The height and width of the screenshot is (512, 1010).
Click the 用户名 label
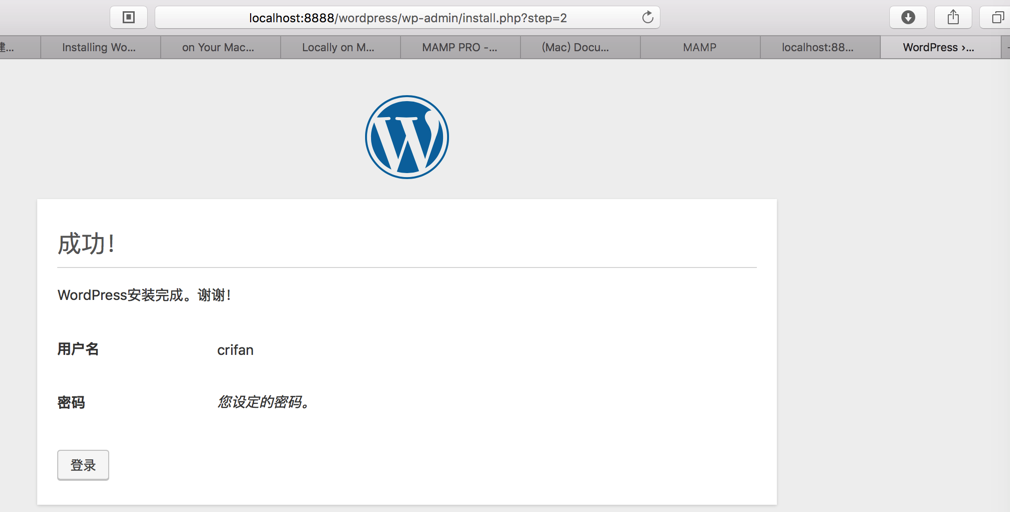click(x=78, y=349)
